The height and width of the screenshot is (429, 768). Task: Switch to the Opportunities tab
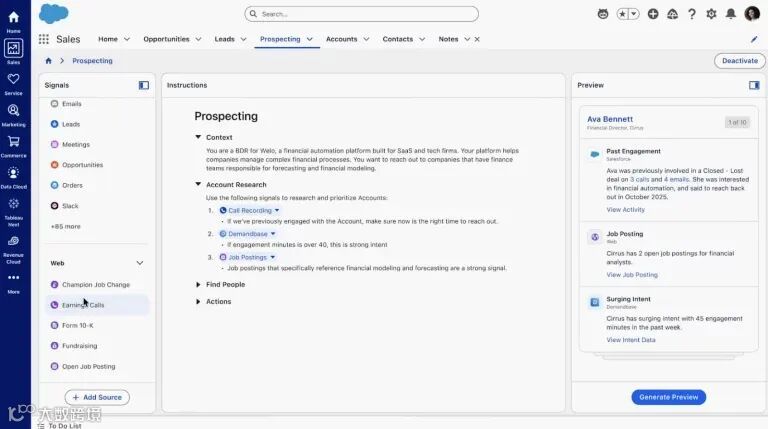166,39
